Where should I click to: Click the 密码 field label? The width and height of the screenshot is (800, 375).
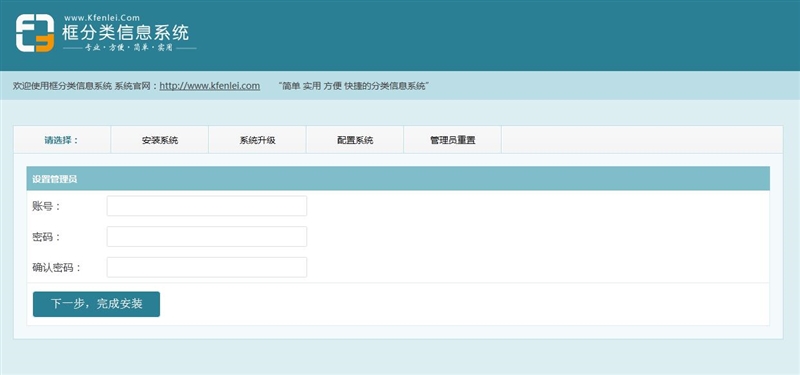click(46, 237)
